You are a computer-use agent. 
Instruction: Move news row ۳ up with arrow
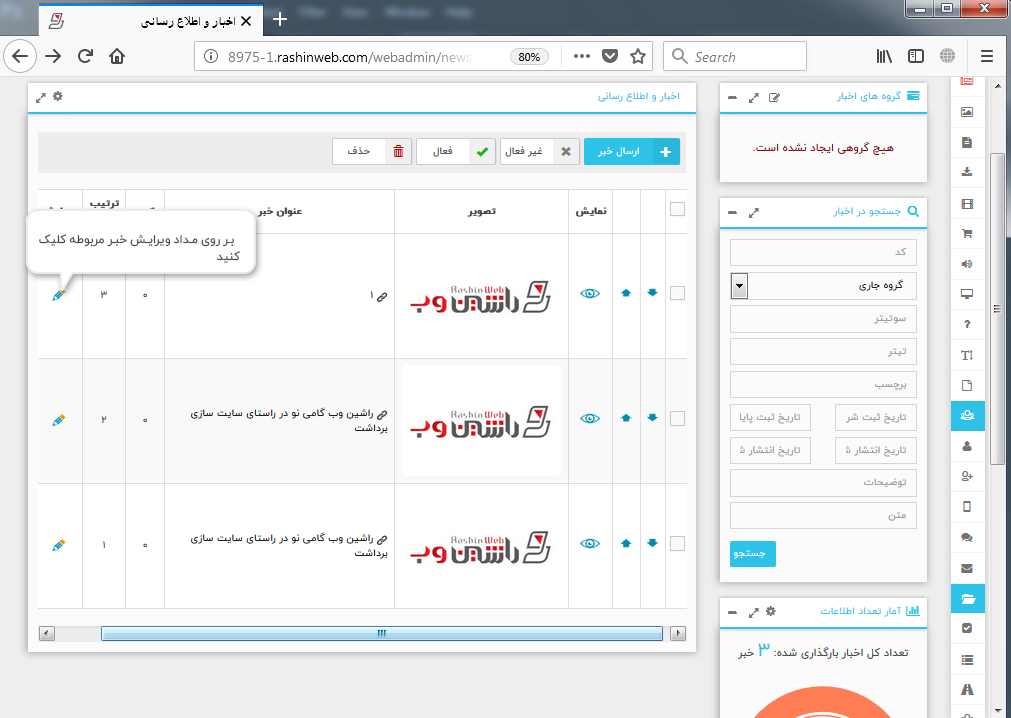coord(625,293)
